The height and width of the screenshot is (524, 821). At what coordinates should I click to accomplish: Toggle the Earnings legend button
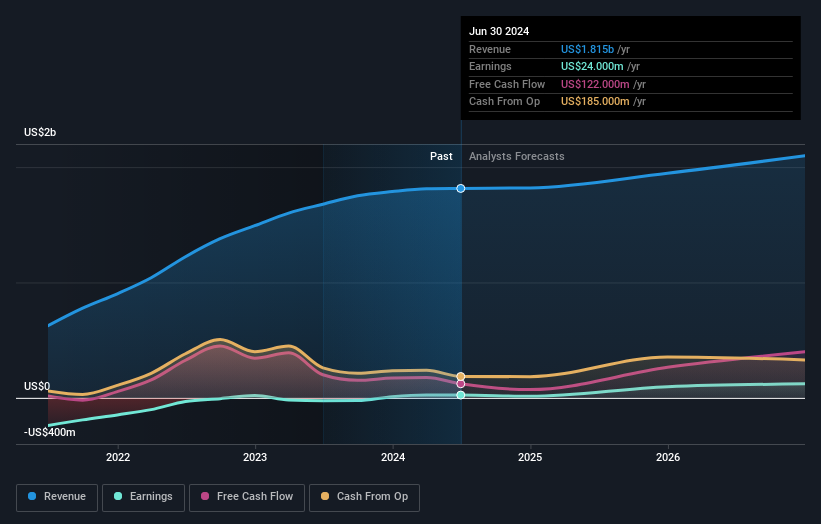click(143, 497)
